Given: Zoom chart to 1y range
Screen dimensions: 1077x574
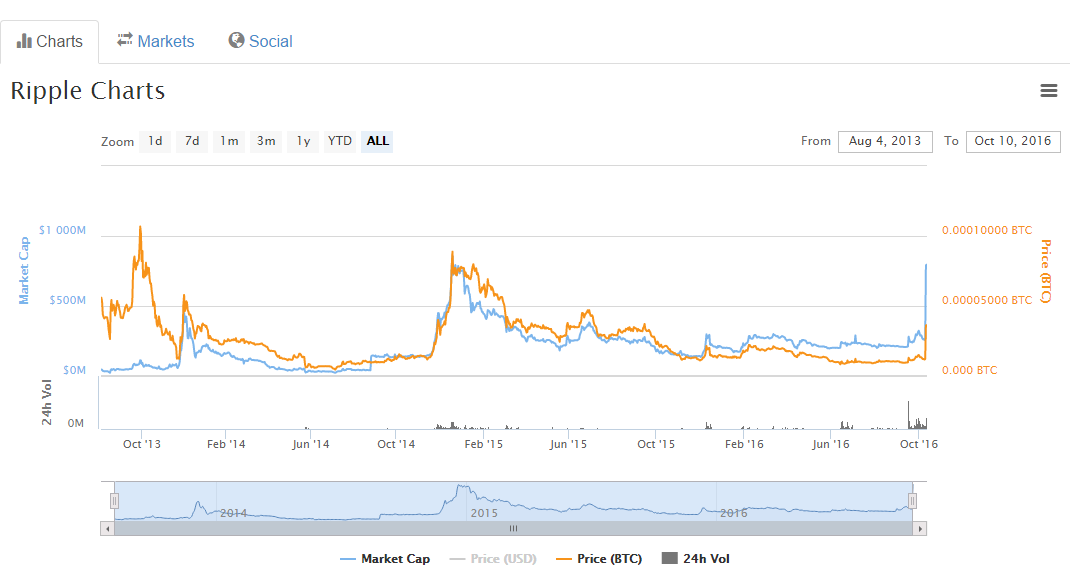Looking at the screenshot, I should pyautogui.click(x=302, y=141).
